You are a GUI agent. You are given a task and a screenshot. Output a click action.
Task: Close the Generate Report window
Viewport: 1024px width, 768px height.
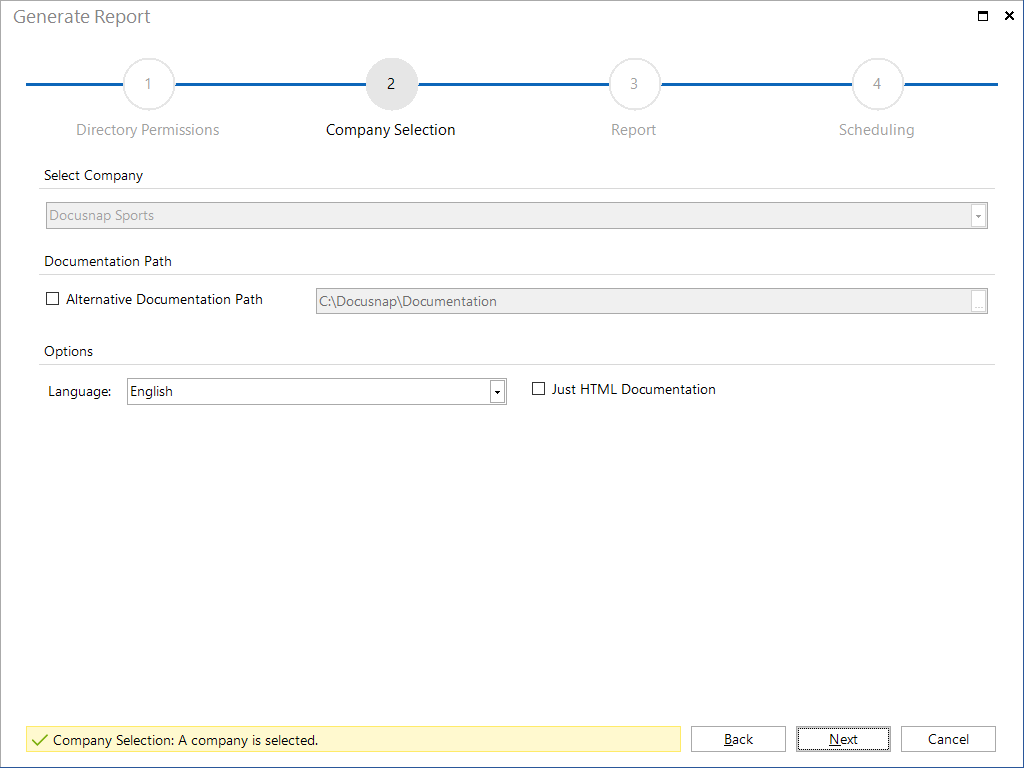coord(1009,16)
